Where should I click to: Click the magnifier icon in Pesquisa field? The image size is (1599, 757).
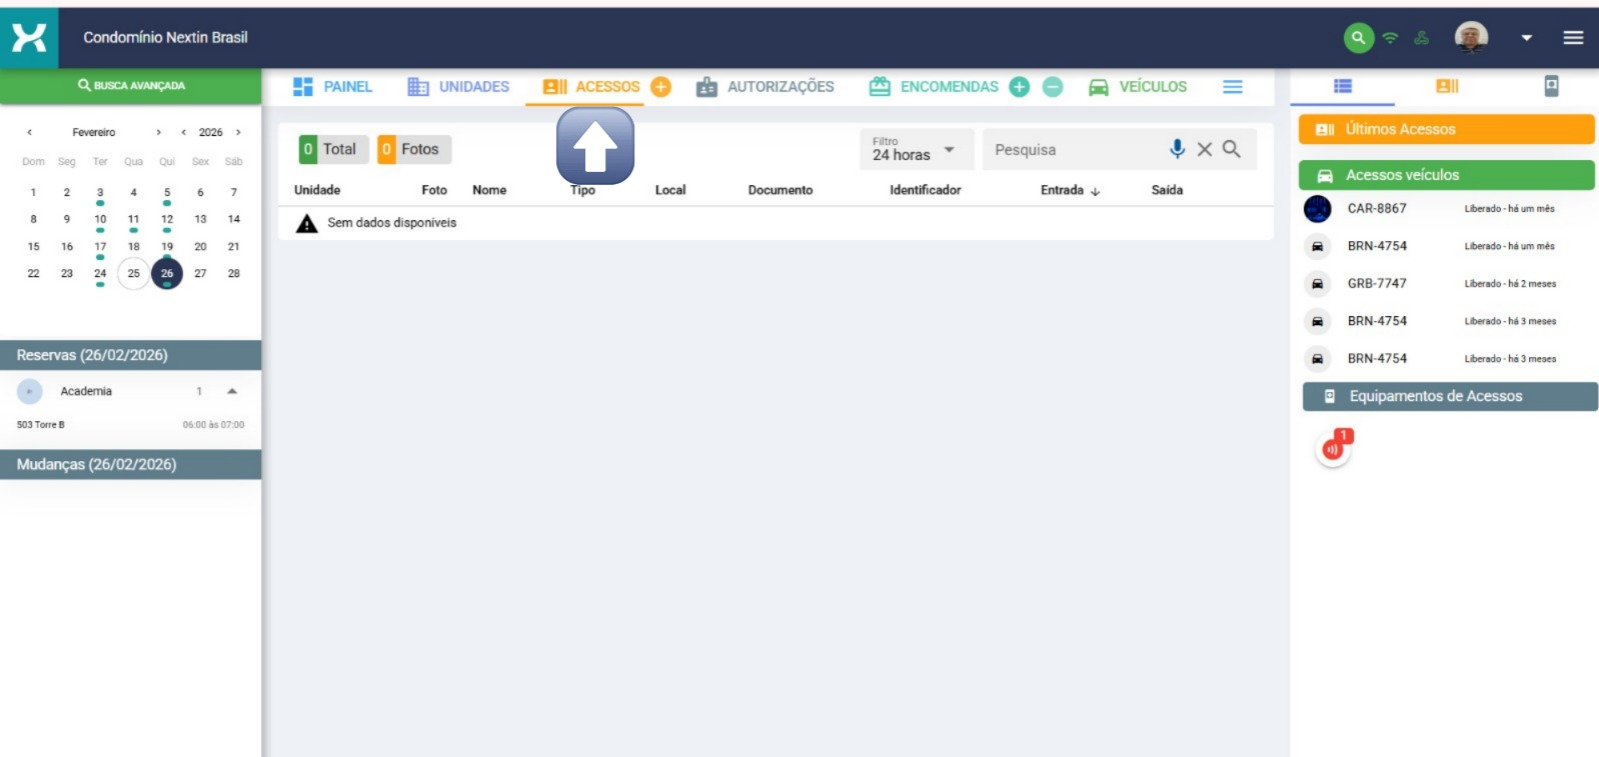1231,149
